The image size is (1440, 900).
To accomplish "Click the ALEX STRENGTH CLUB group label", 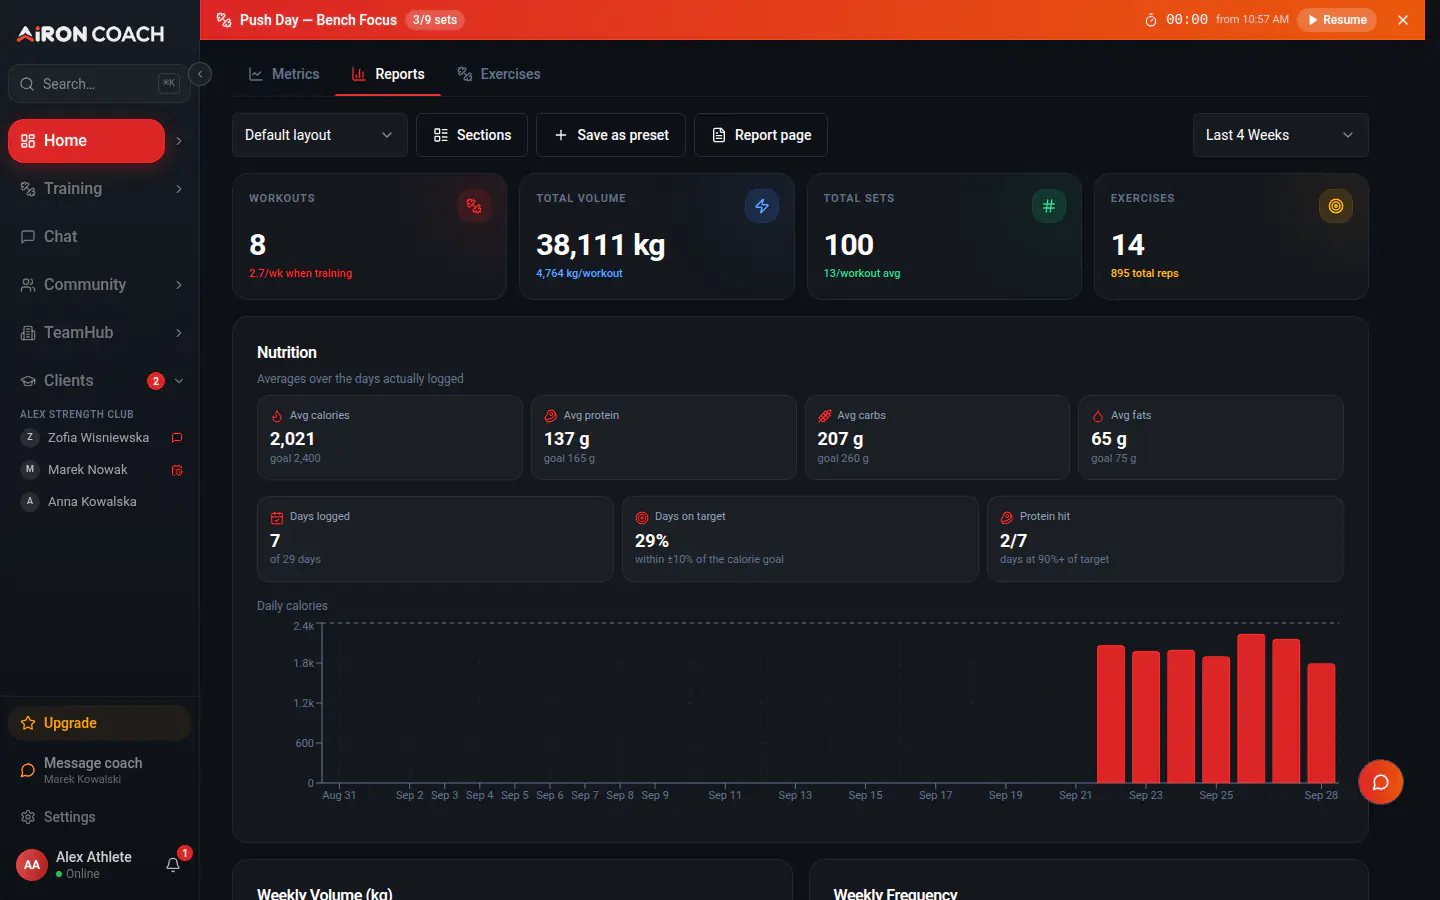I will tap(77, 414).
